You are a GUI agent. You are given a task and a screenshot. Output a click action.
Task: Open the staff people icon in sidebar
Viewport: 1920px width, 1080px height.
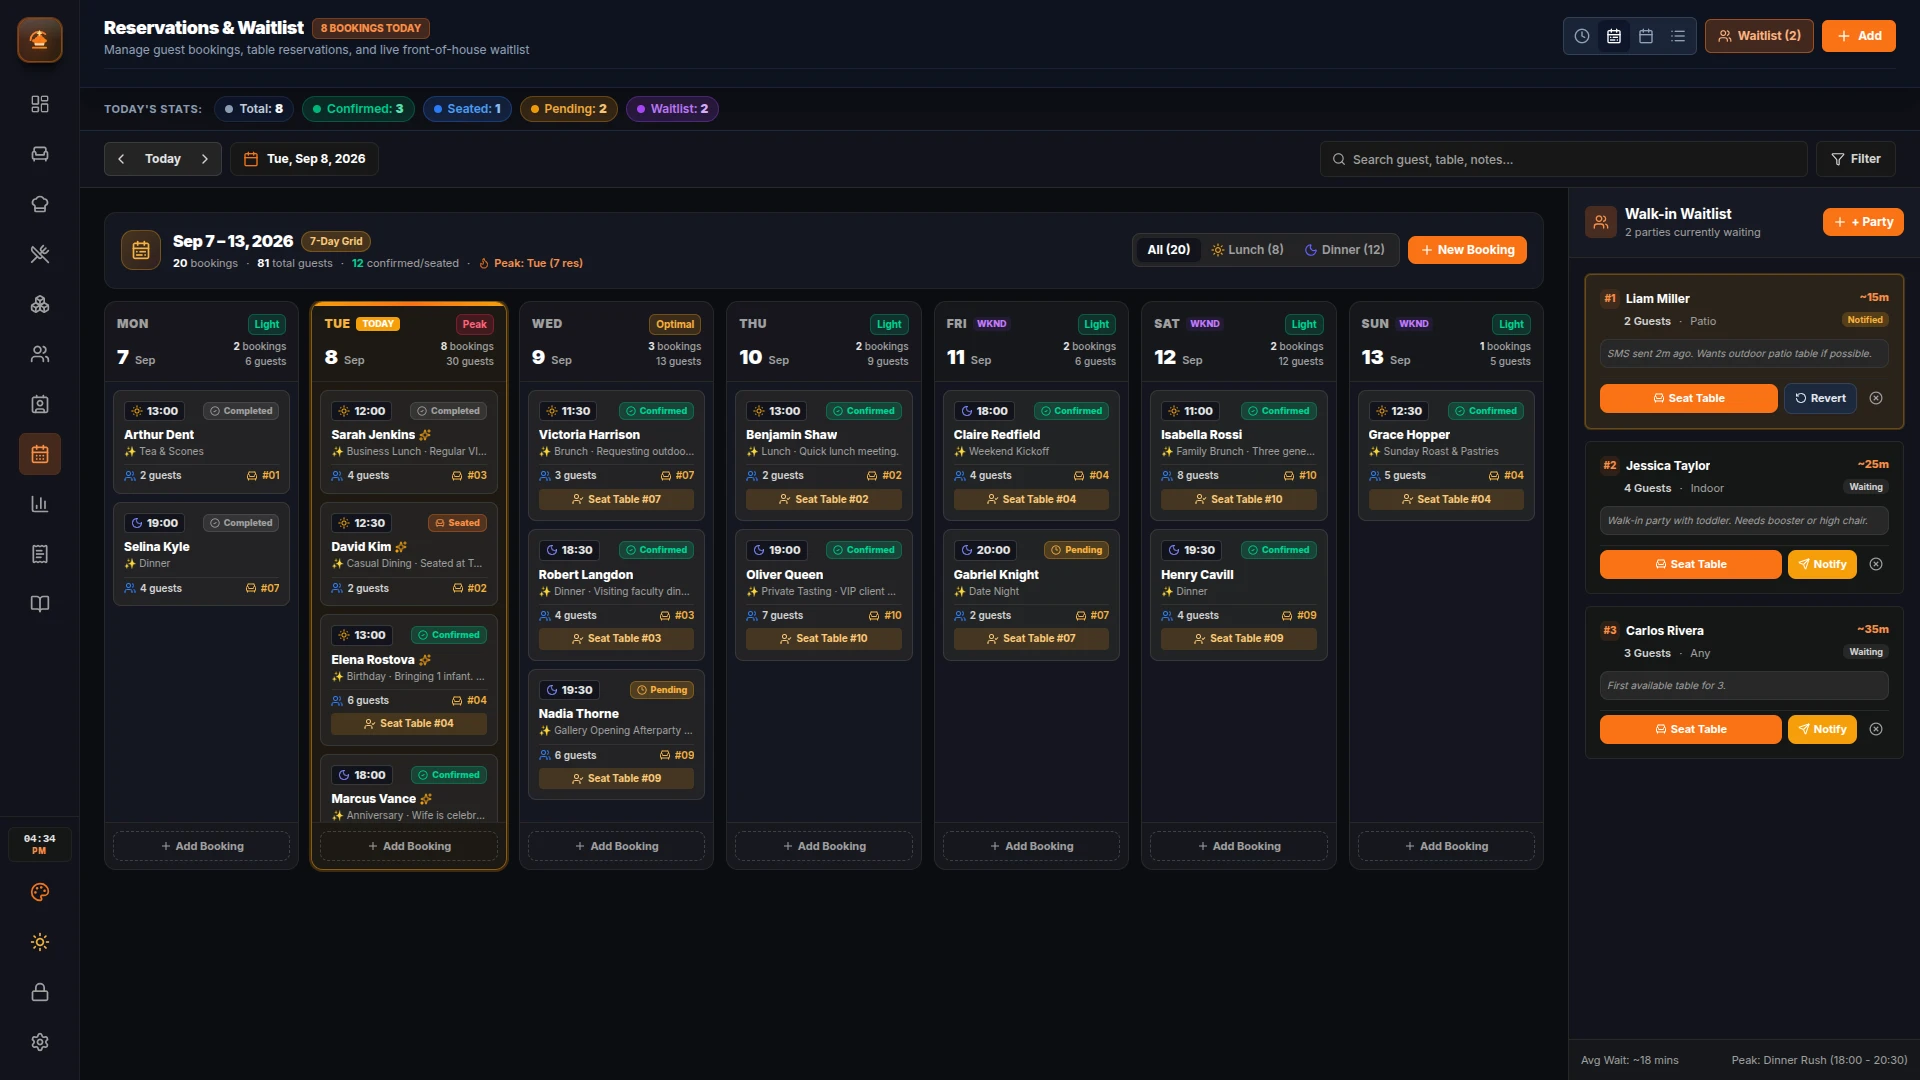pyautogui.click(x=40, y=354)
